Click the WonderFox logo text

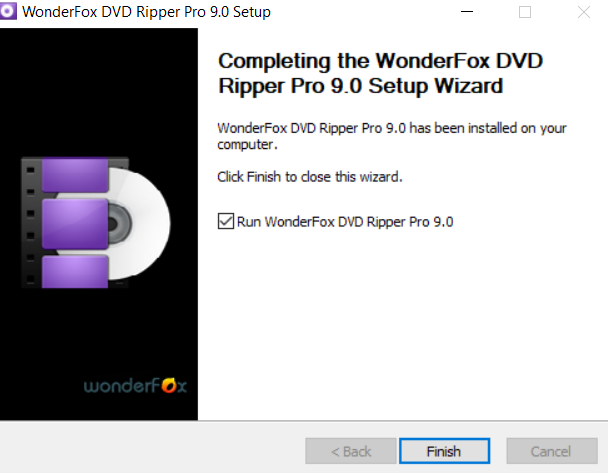coord(135,385)
